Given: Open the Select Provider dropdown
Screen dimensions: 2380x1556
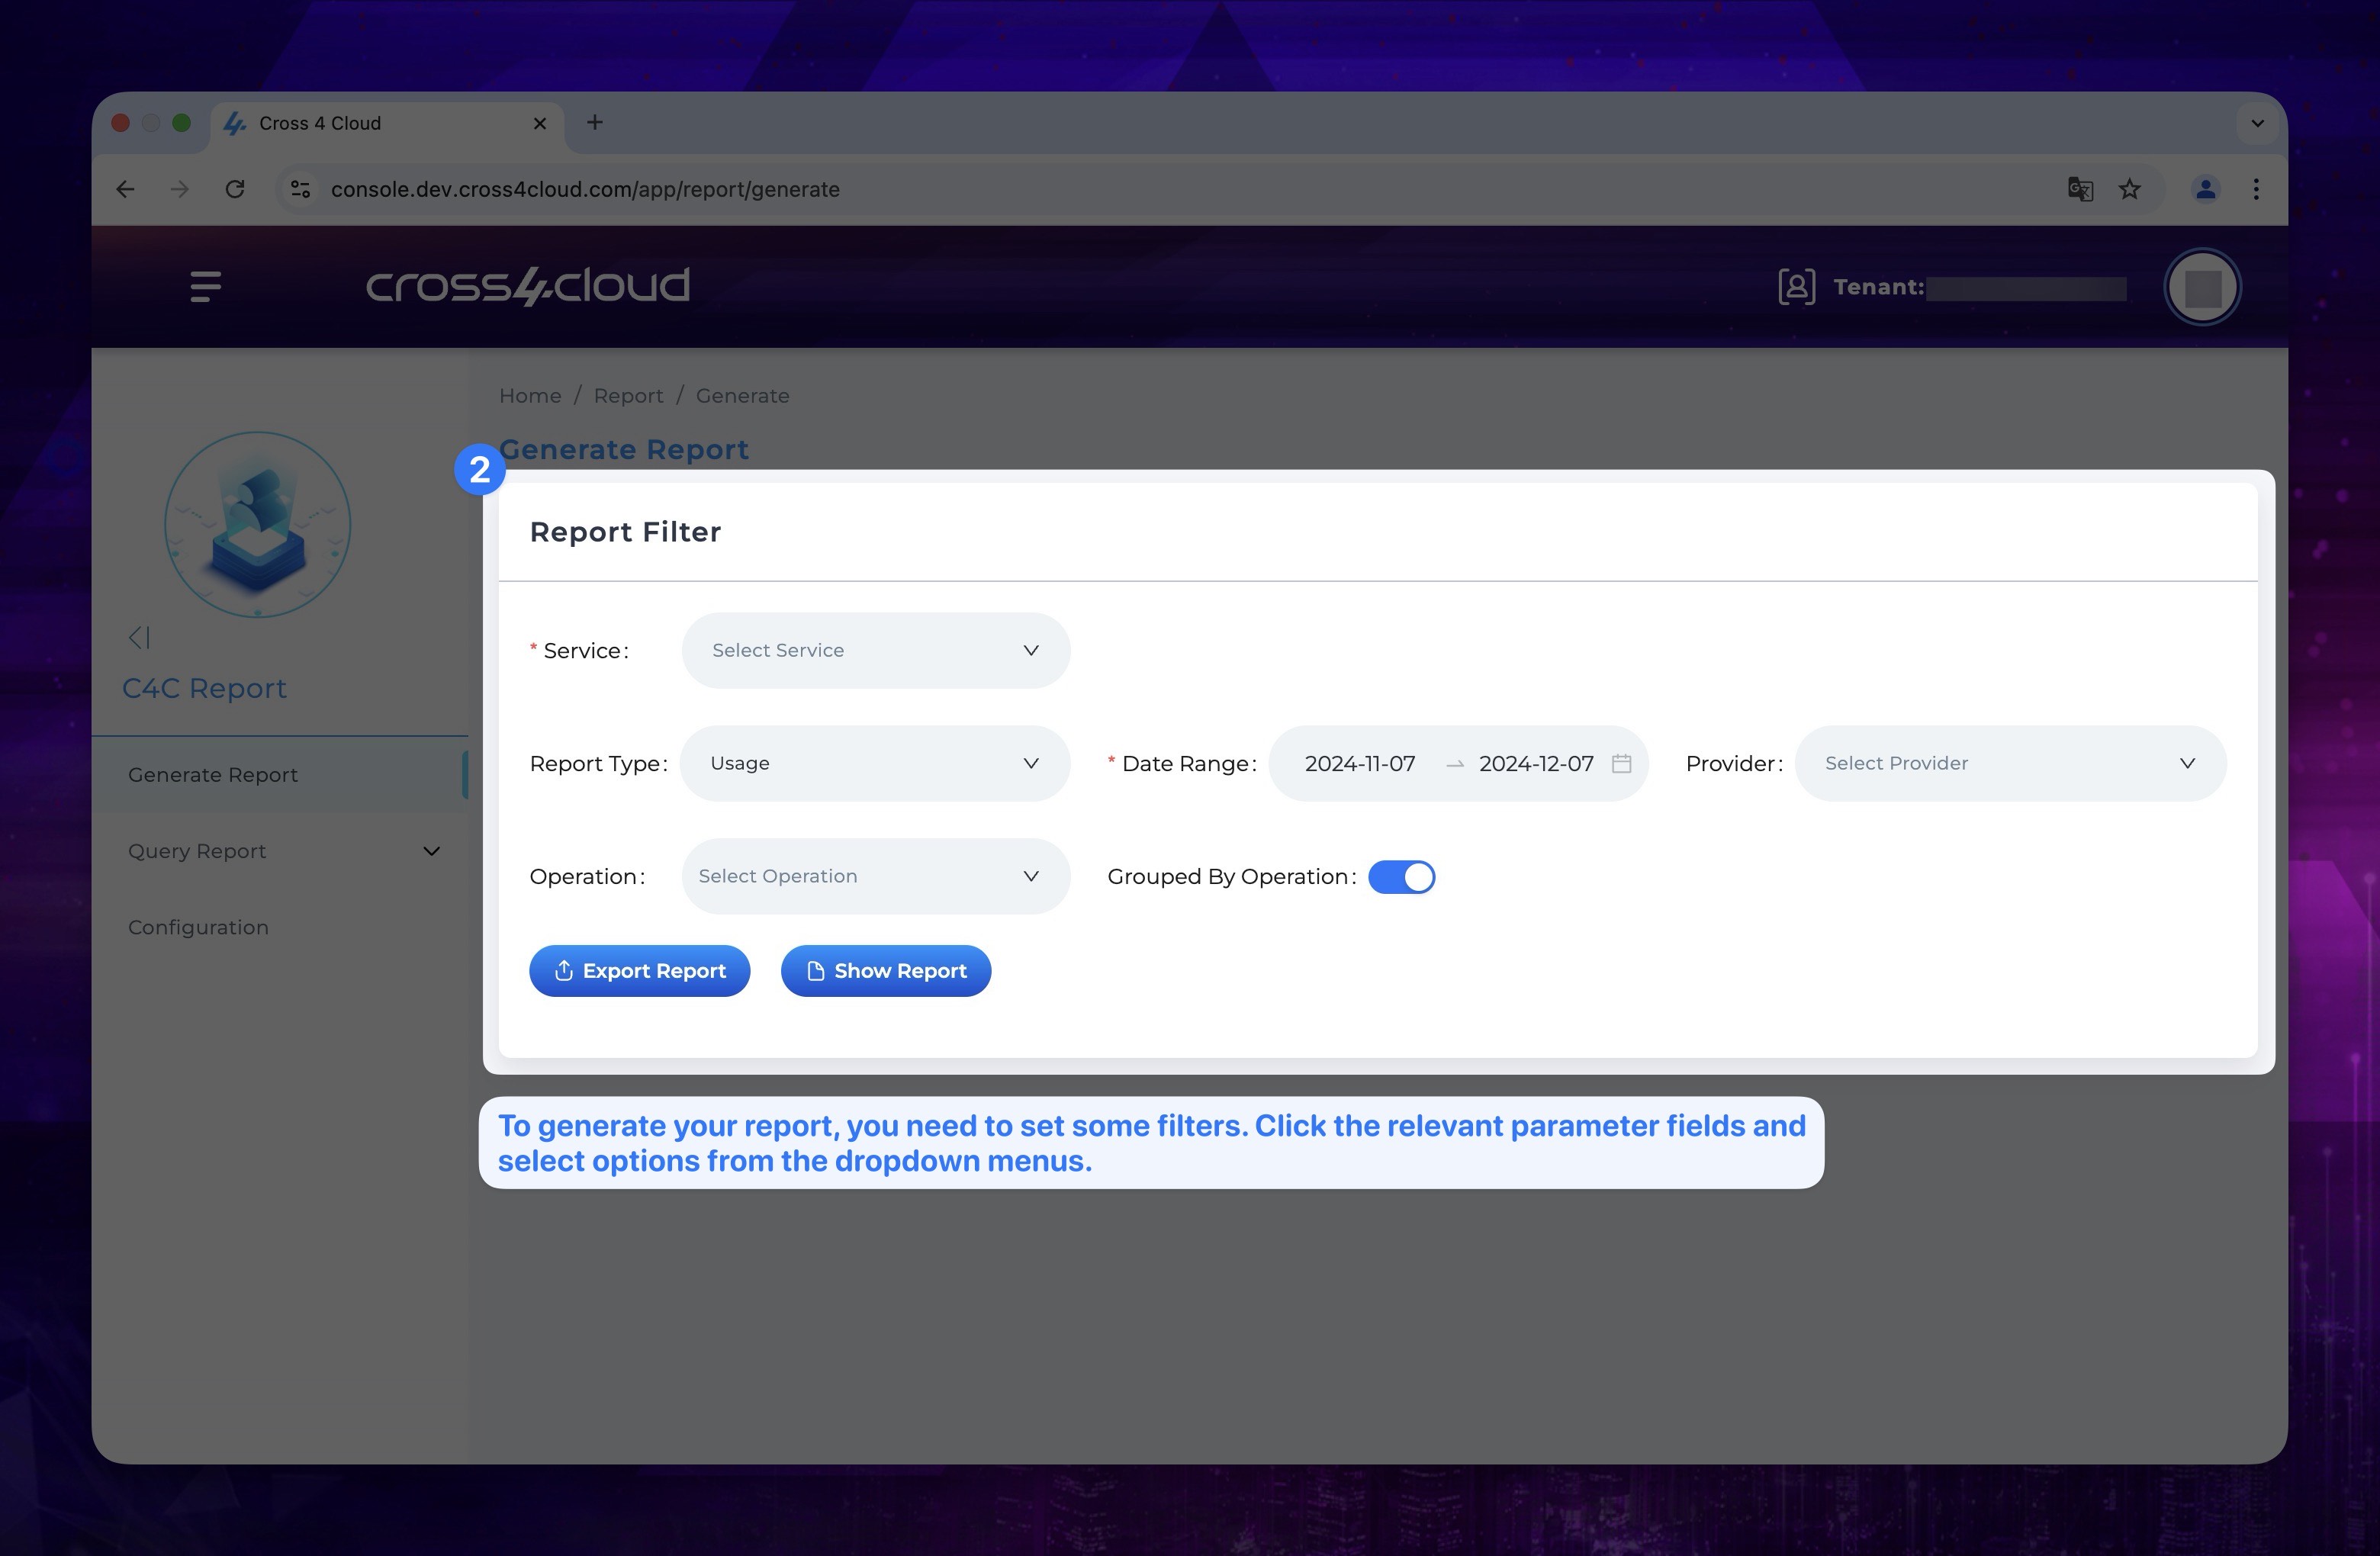Looking at the screenshot, I should (2012, 763).
